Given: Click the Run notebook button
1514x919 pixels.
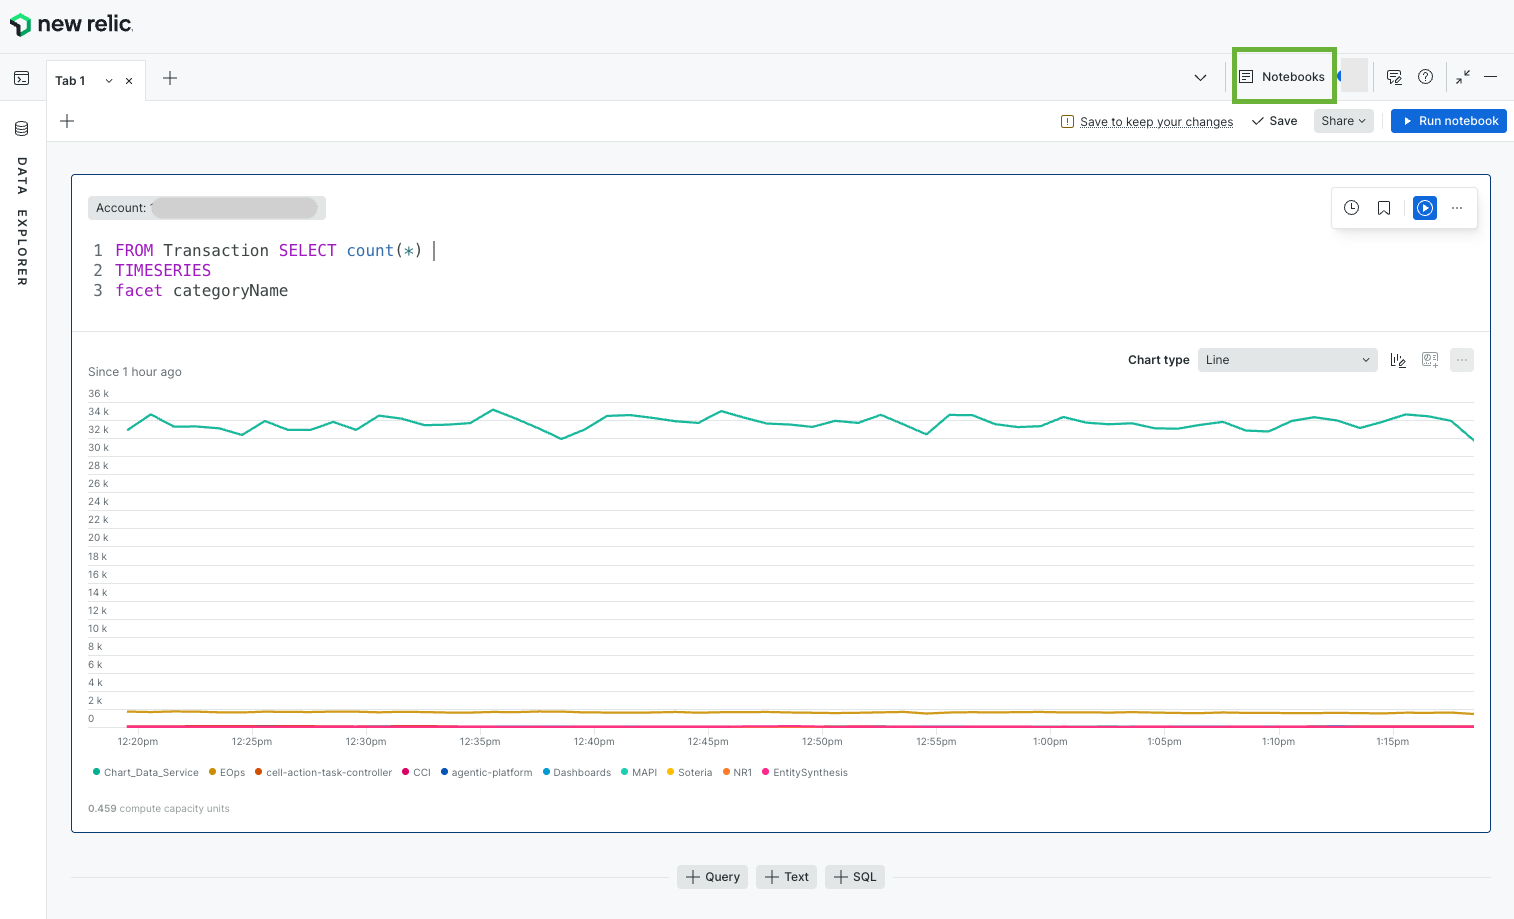Looking at the screenshot, I should 1448,120.
